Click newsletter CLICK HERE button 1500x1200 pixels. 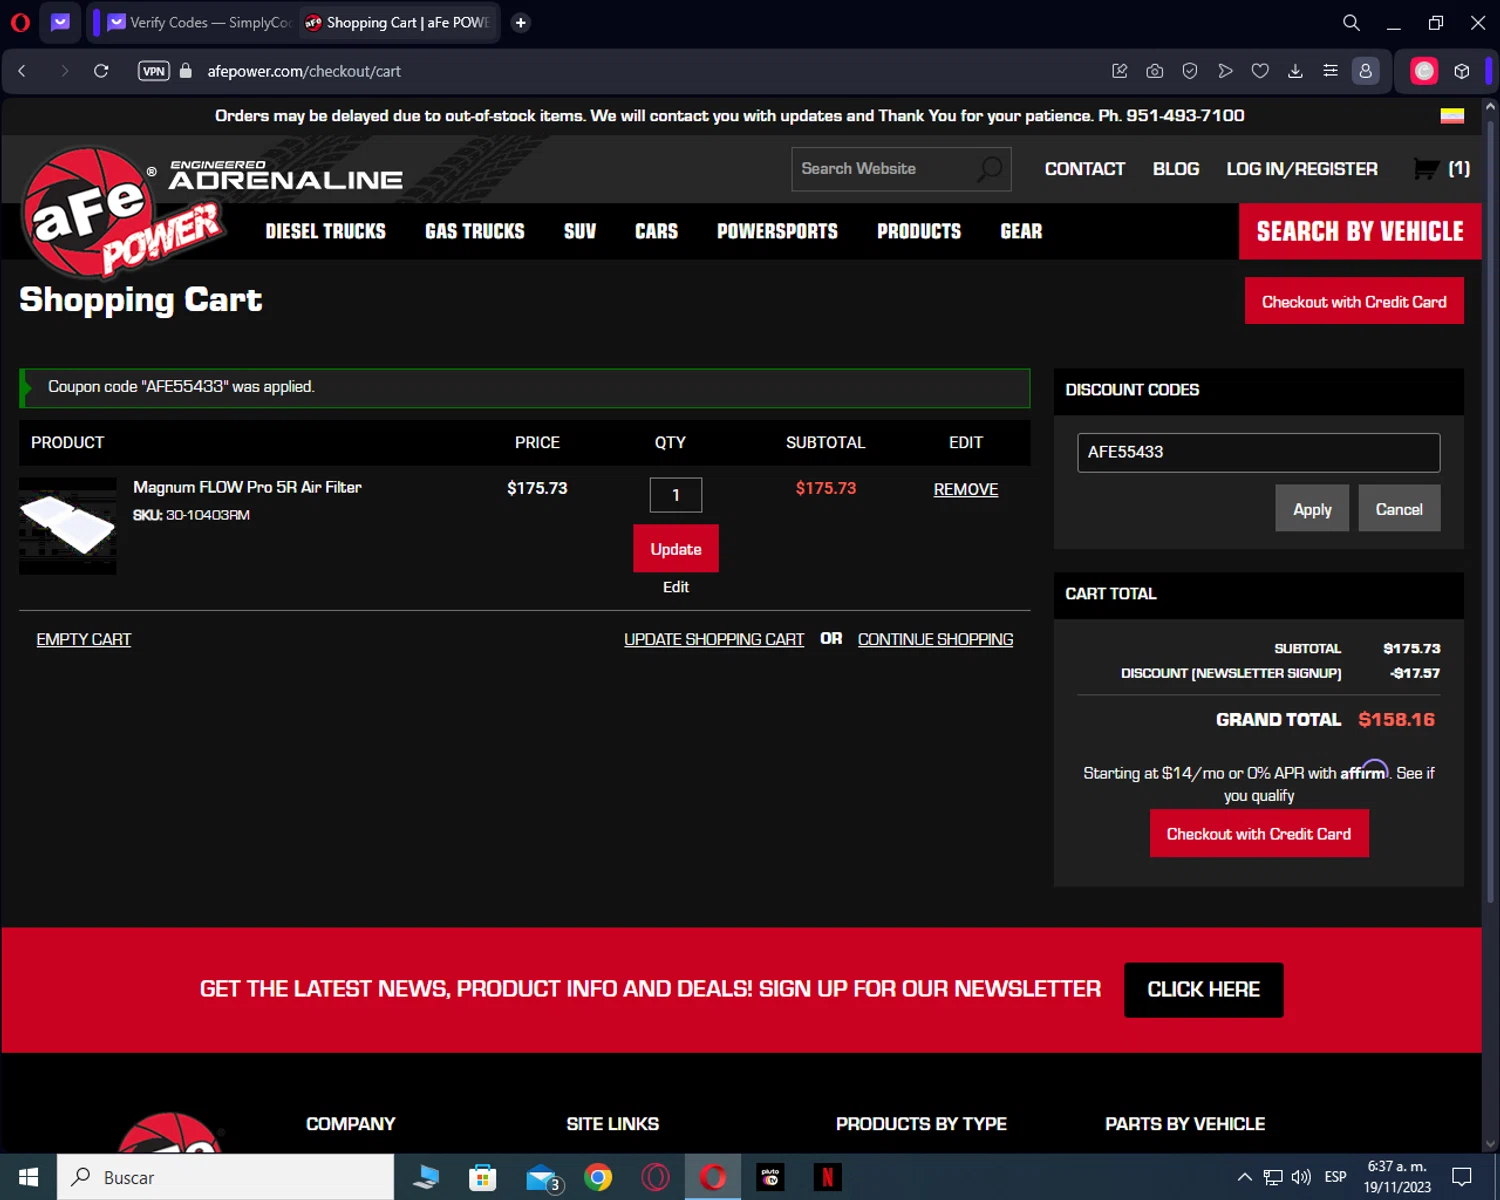pos(1204,989)
